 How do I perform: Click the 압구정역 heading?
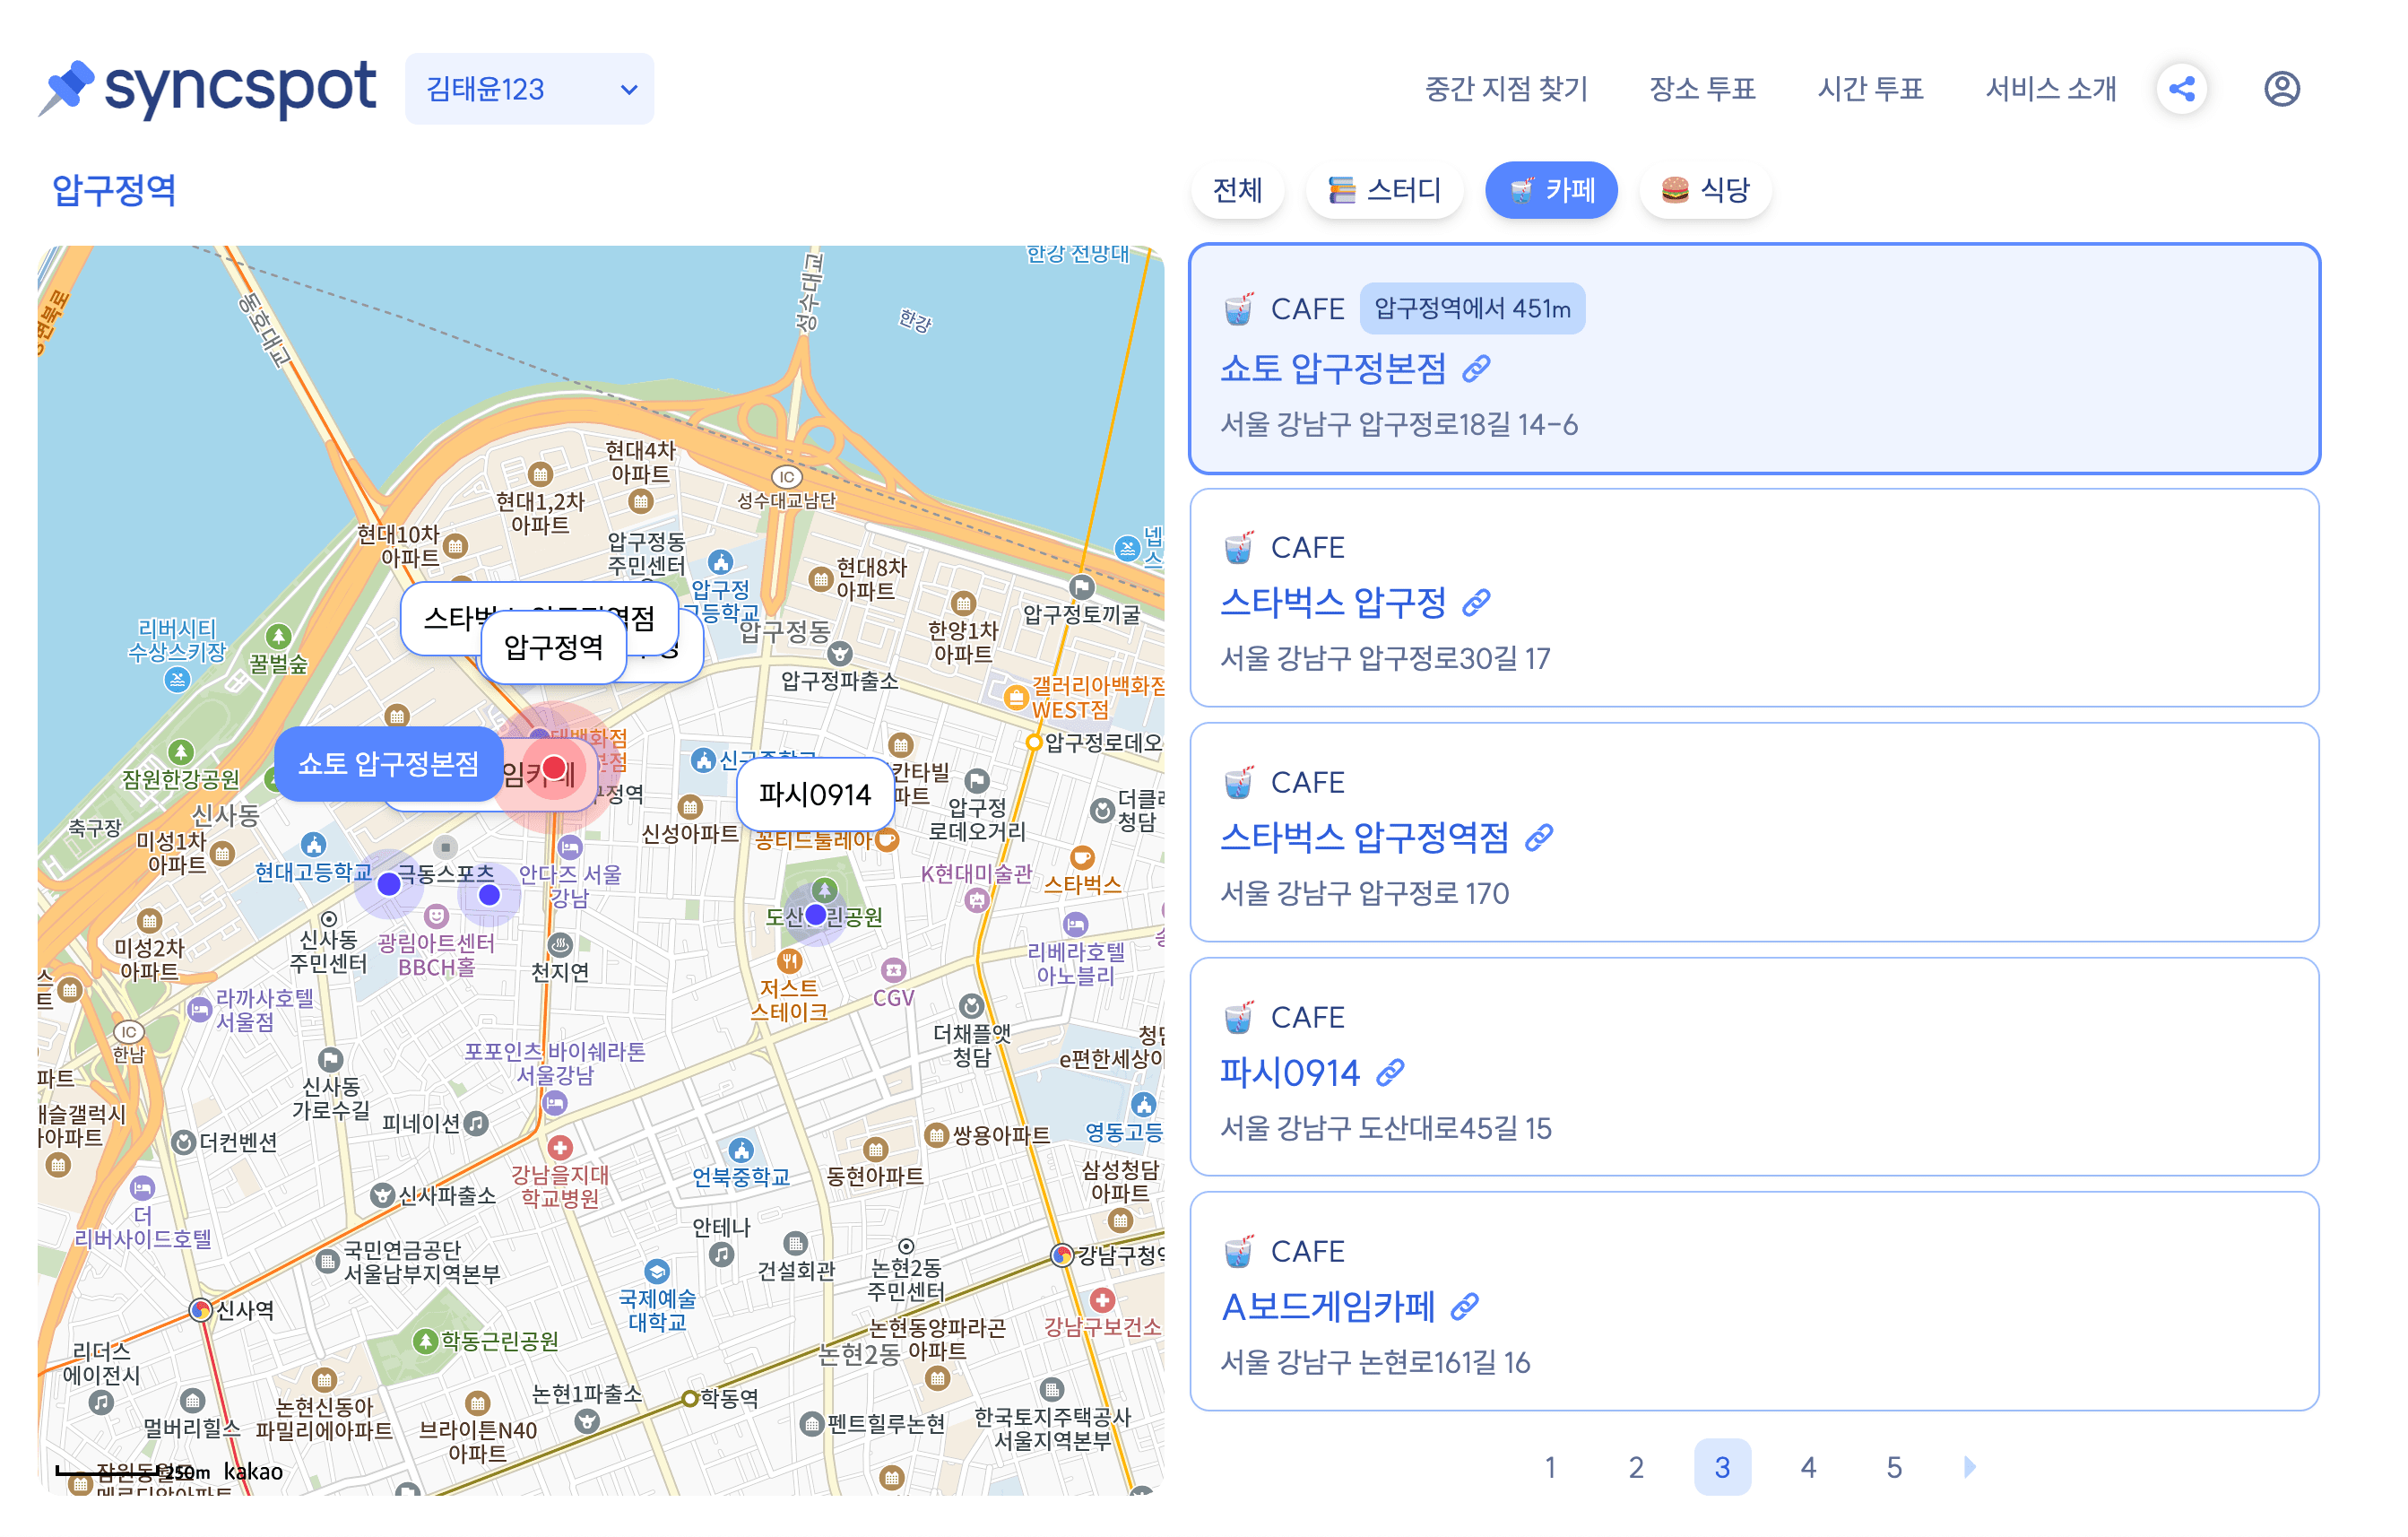point(114,190)
